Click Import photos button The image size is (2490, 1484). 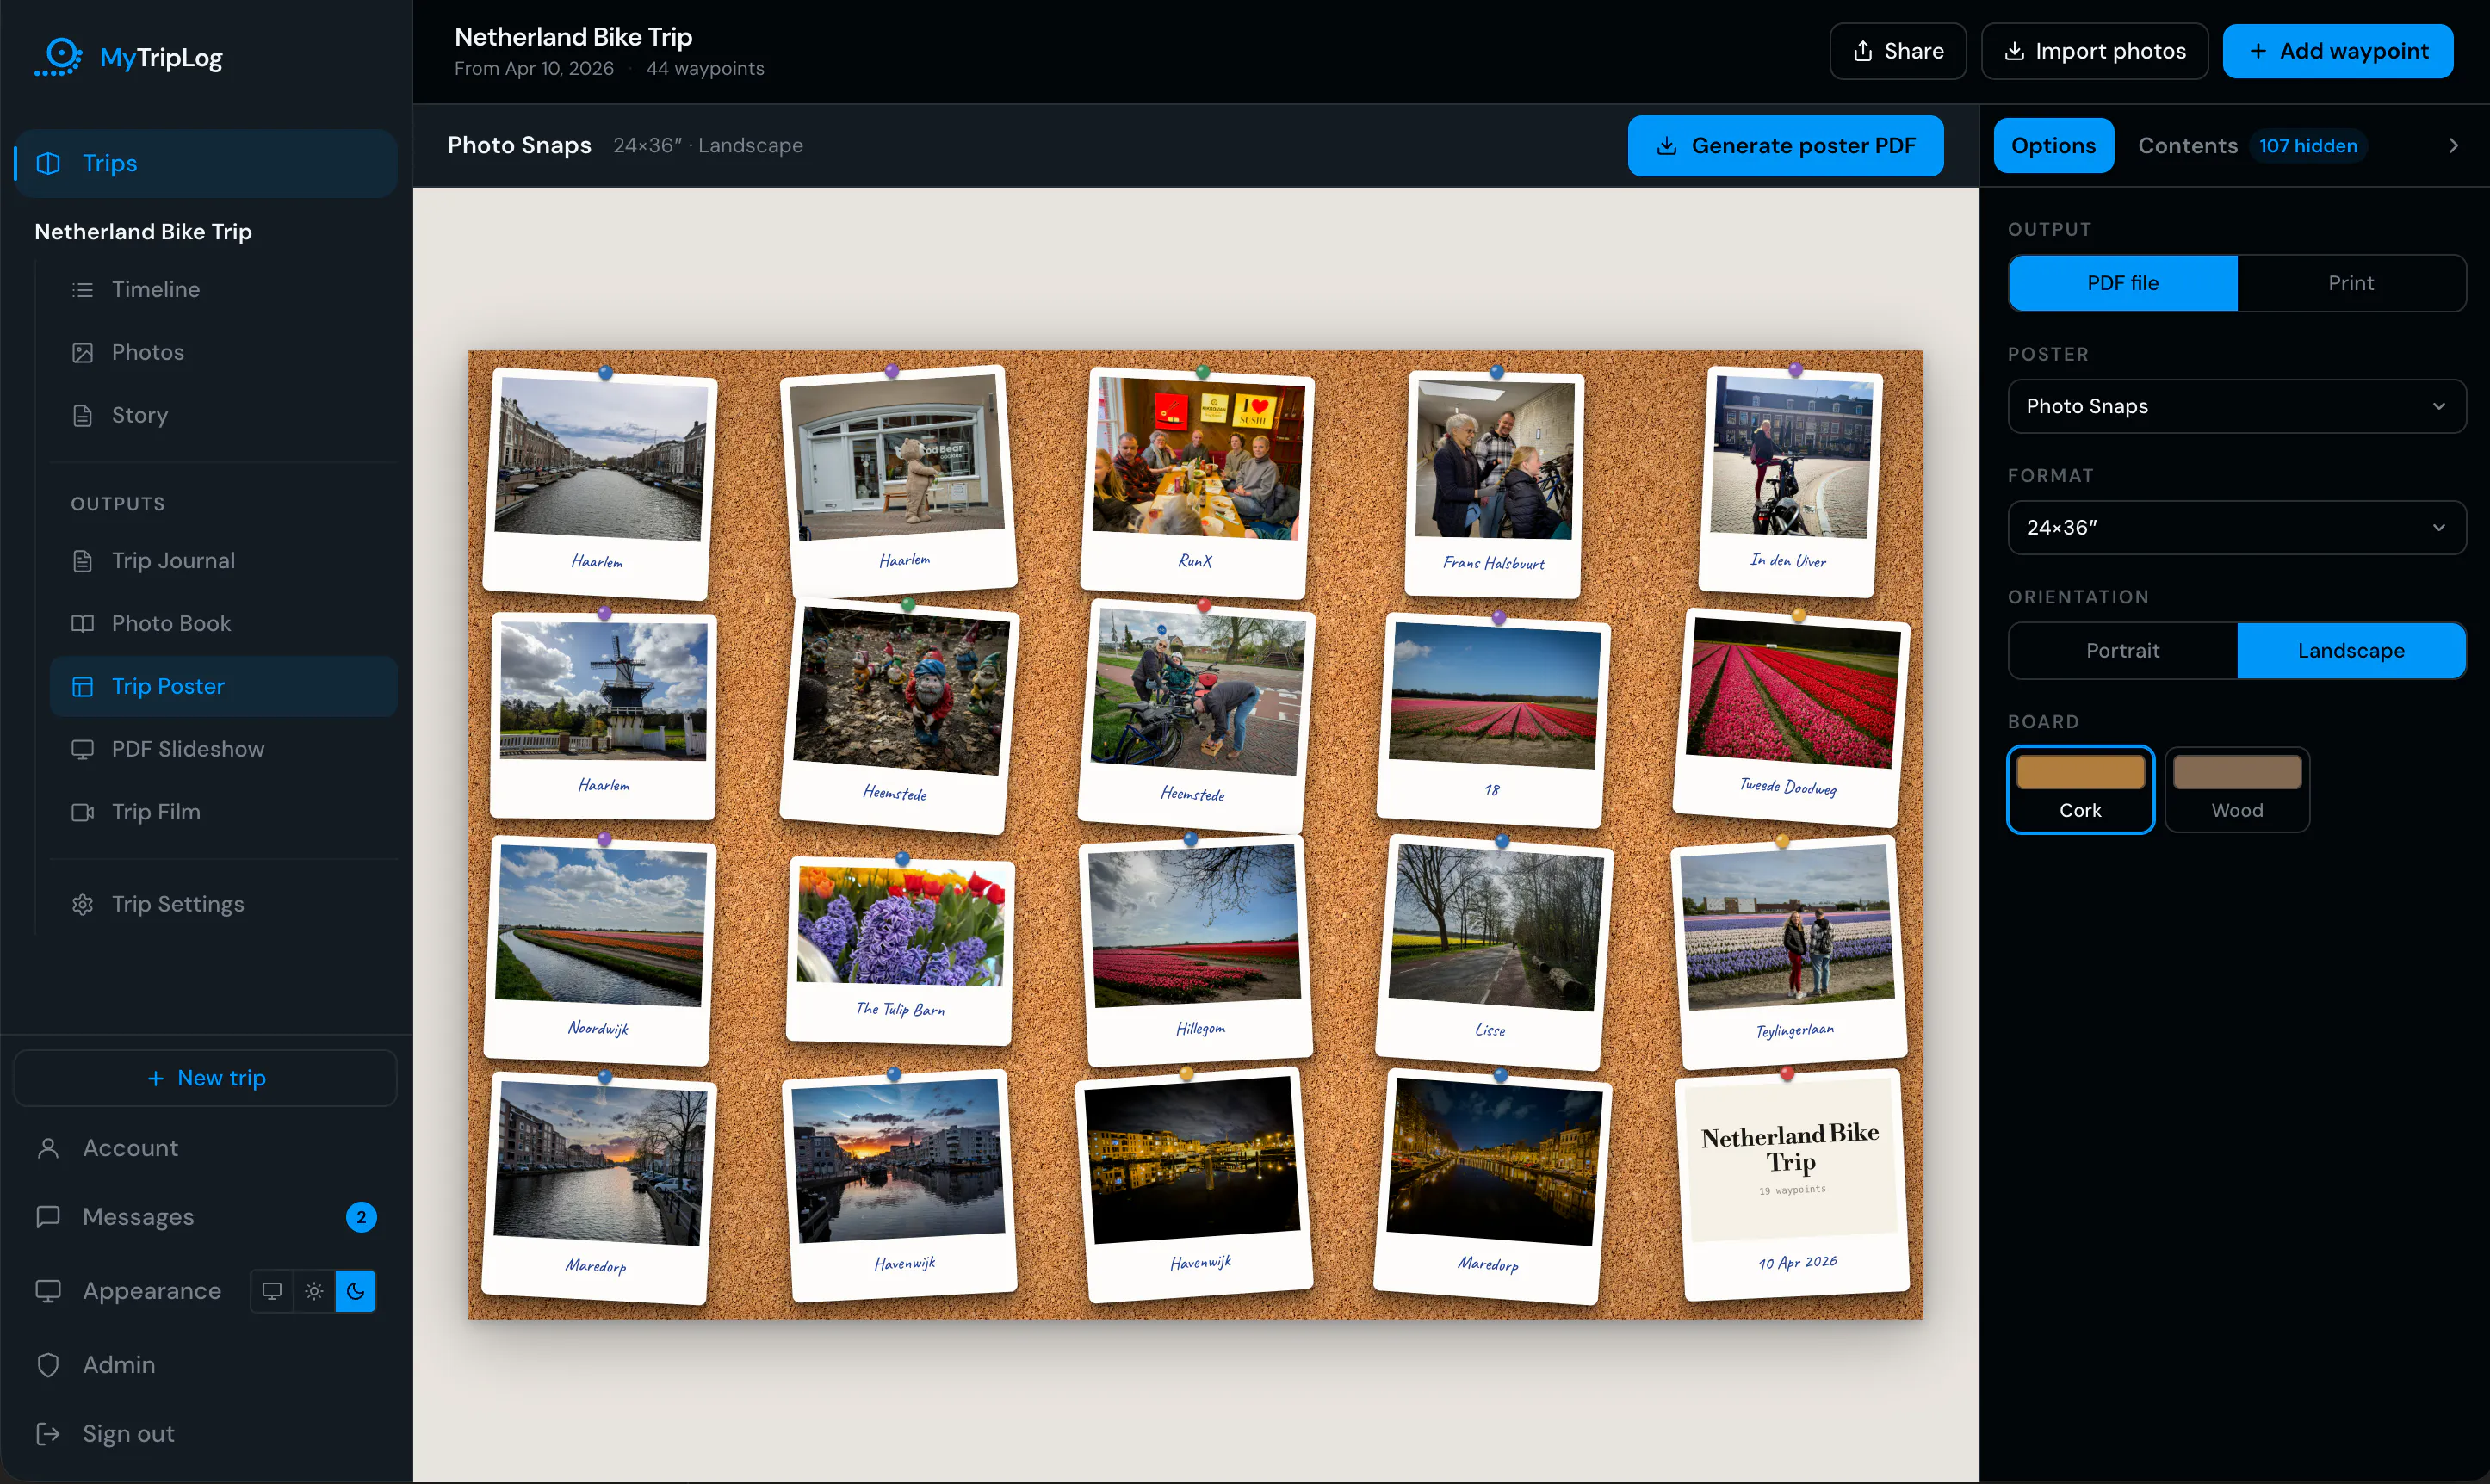[2094, 51]
